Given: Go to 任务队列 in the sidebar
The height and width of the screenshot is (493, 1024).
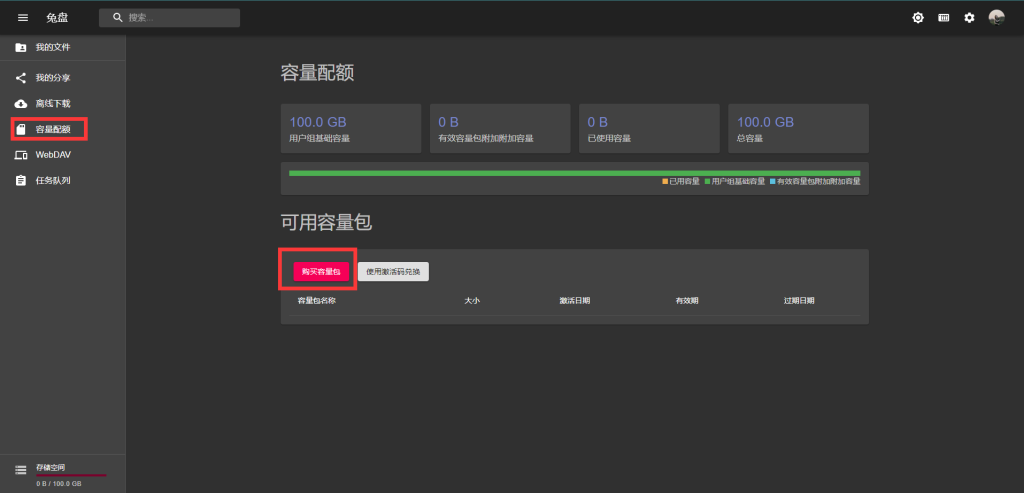Looking at the screenshot, I should click(x=53, y=181).
